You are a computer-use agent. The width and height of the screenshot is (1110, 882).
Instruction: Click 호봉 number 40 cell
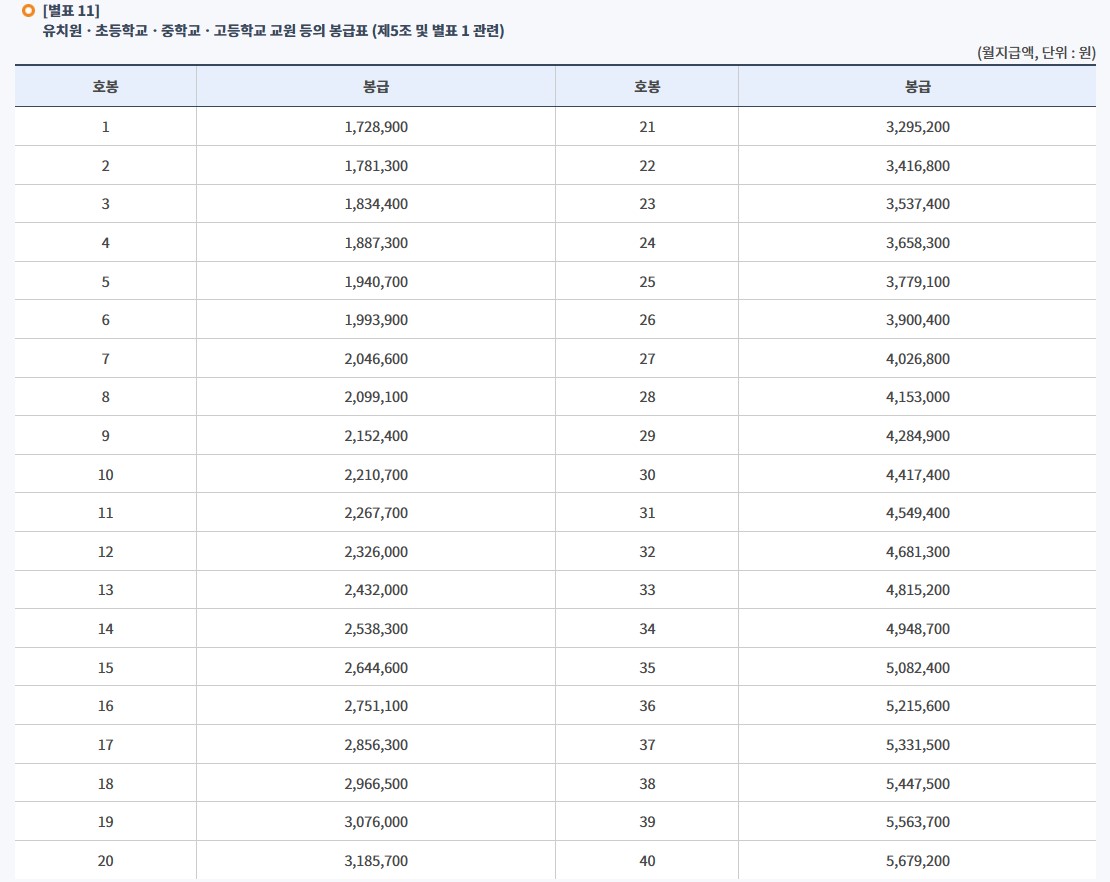[647, 861]
